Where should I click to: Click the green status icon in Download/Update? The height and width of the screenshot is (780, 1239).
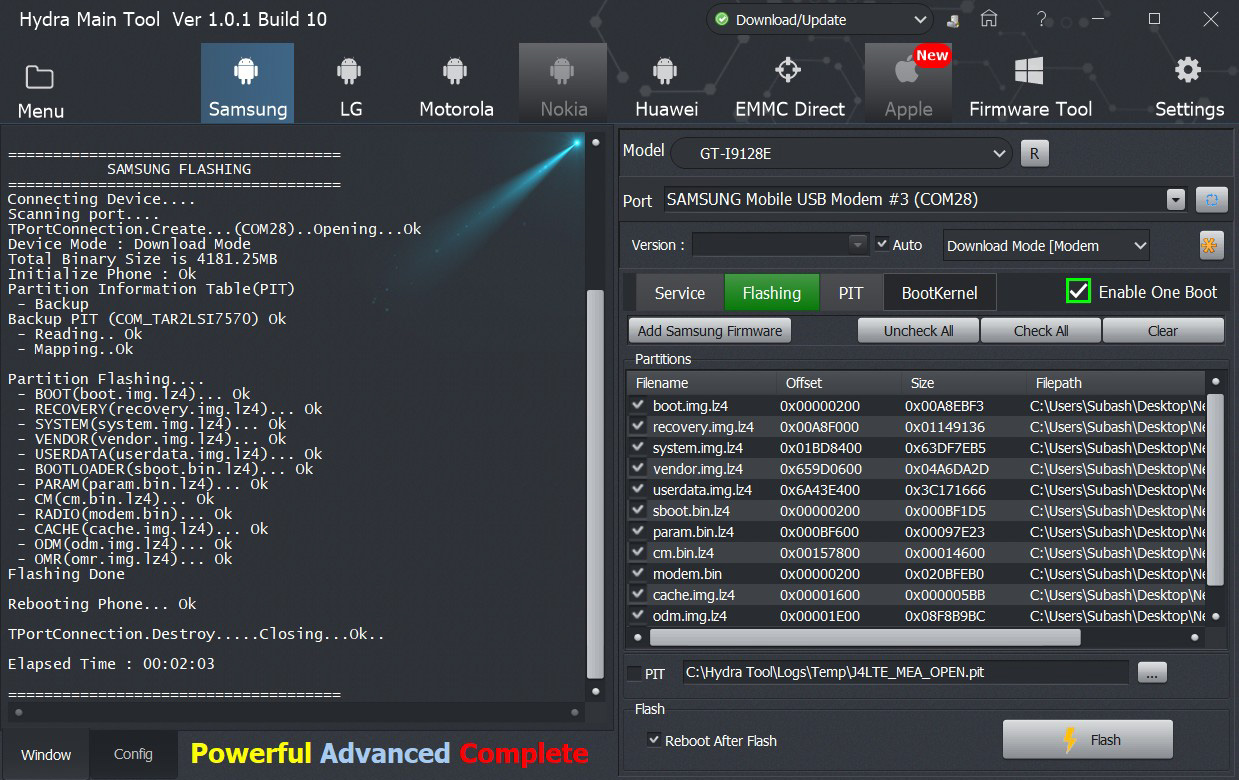pyautogui.click(x=721, y=19)
